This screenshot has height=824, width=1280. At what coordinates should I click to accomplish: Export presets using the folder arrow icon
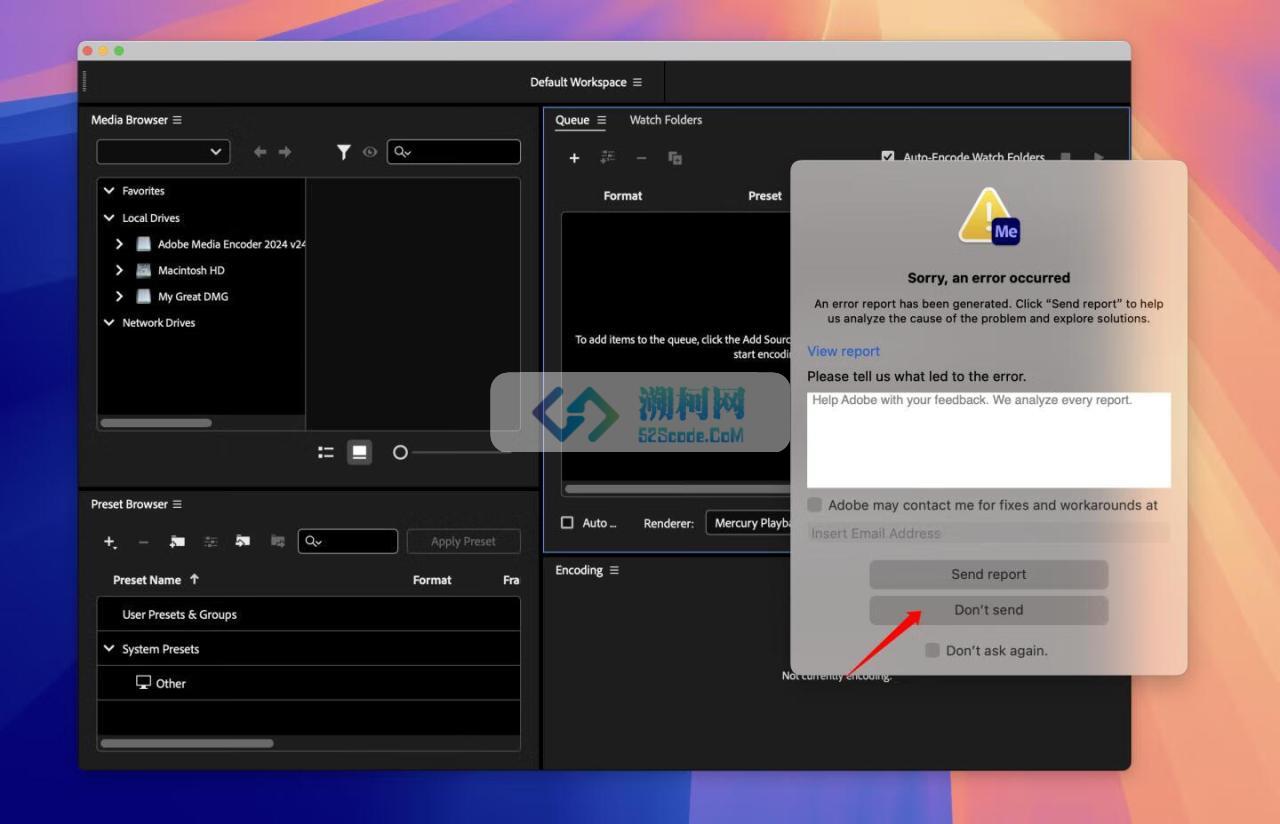(278, 541)
